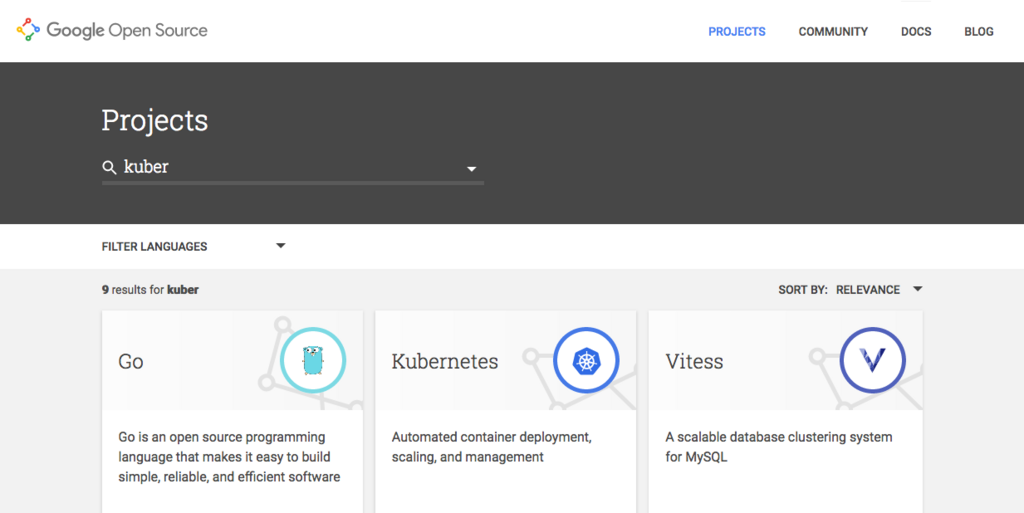This screenshot has width=1024, height=513.
Task: Click the RELEVANCE sort option
Action: coord(867,290)
